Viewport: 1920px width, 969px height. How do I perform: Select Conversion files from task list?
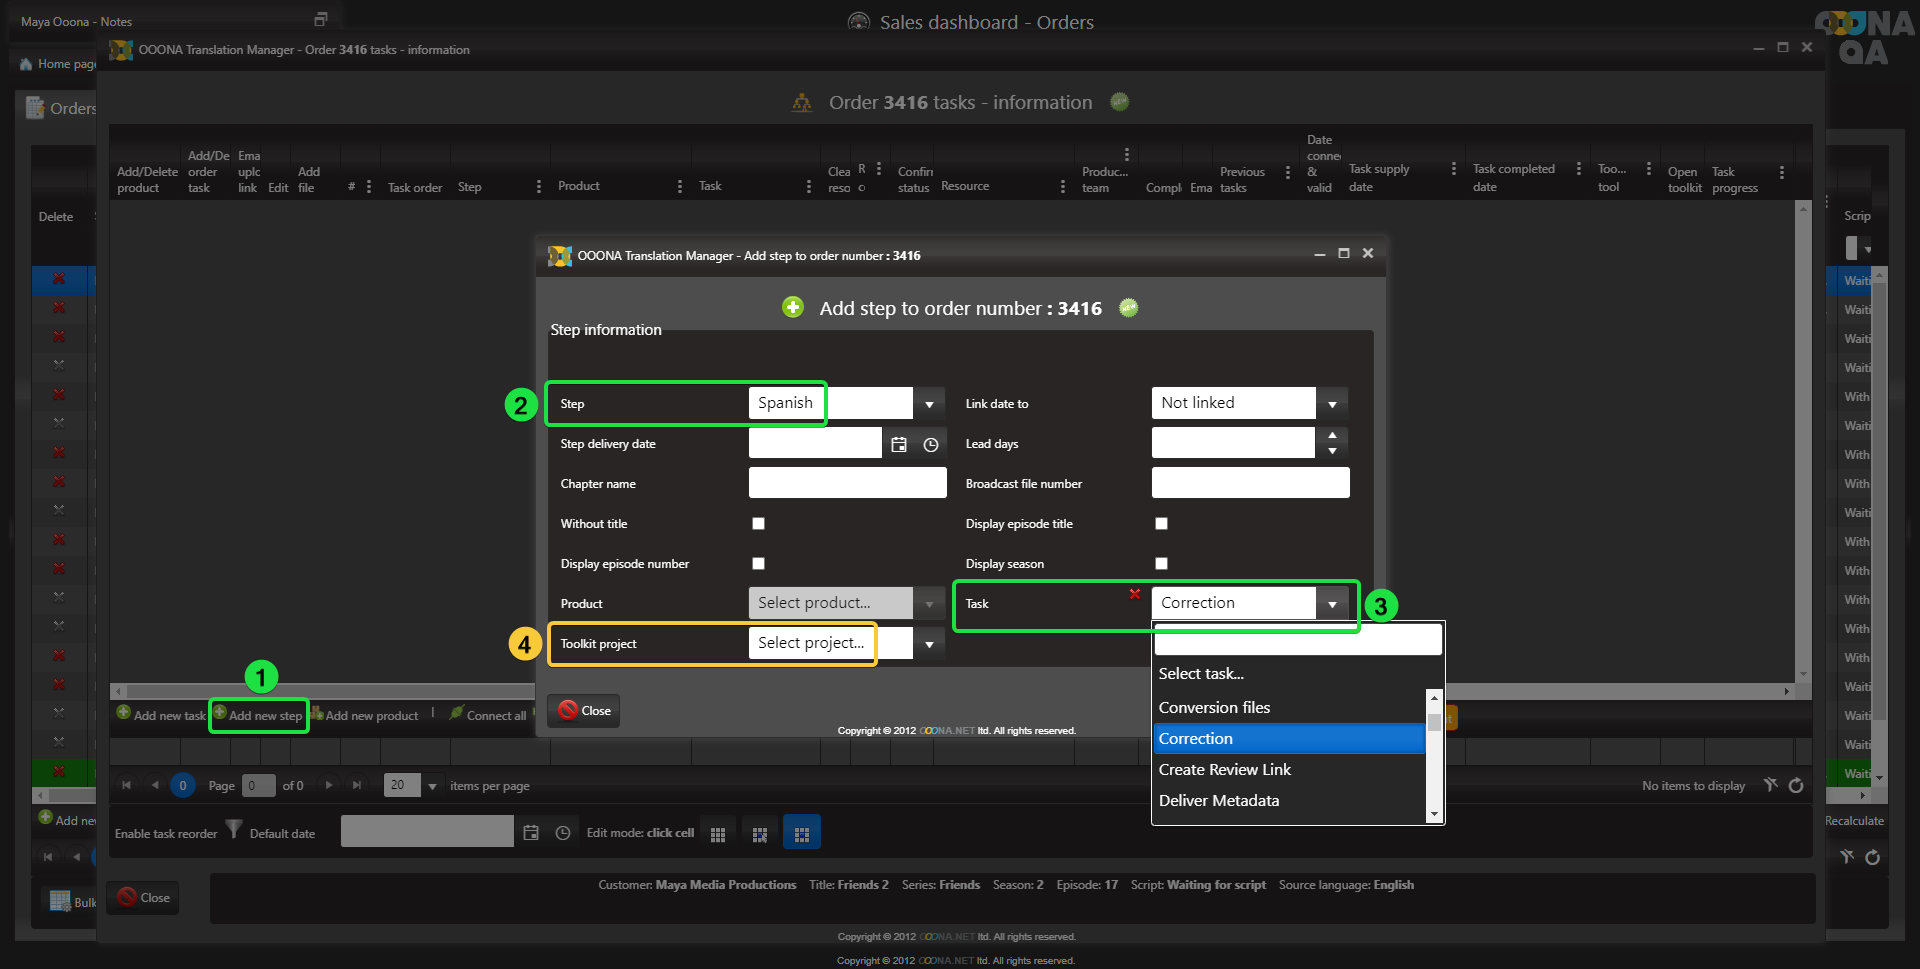1214,707
